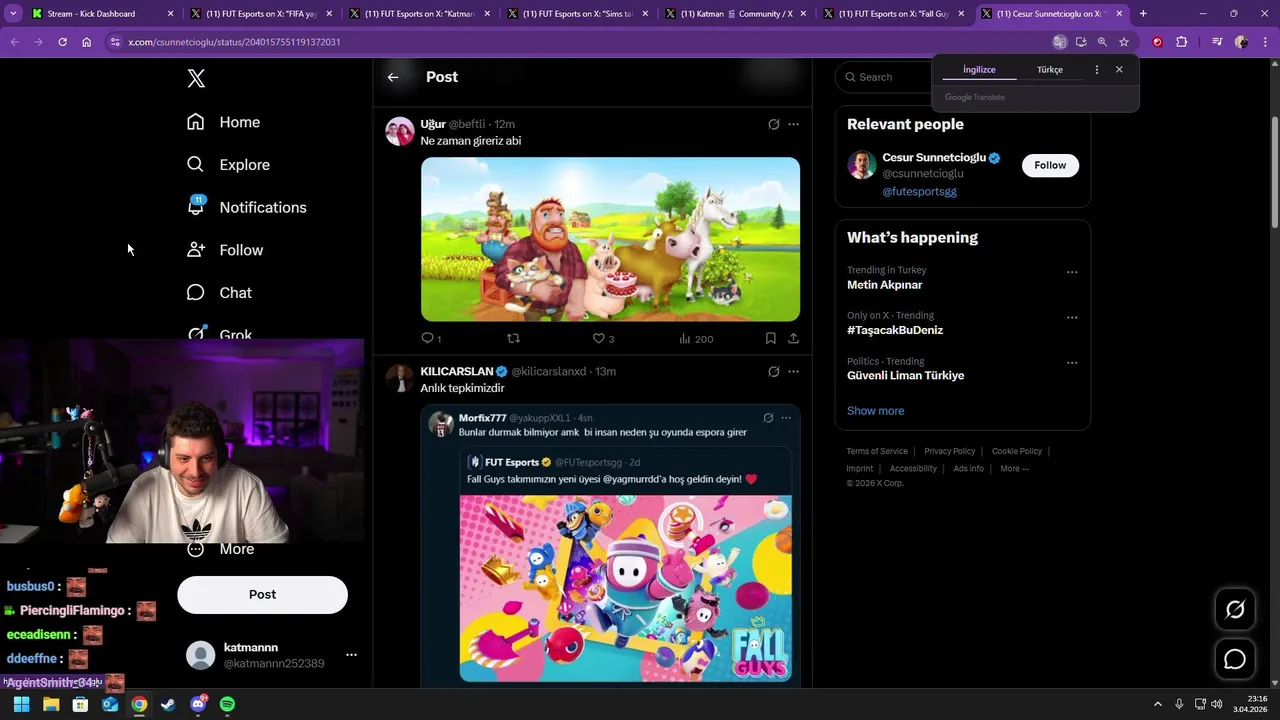The image size is (1280, 720).
Task: Open a new browser tab
Action: pos(1143,14)
